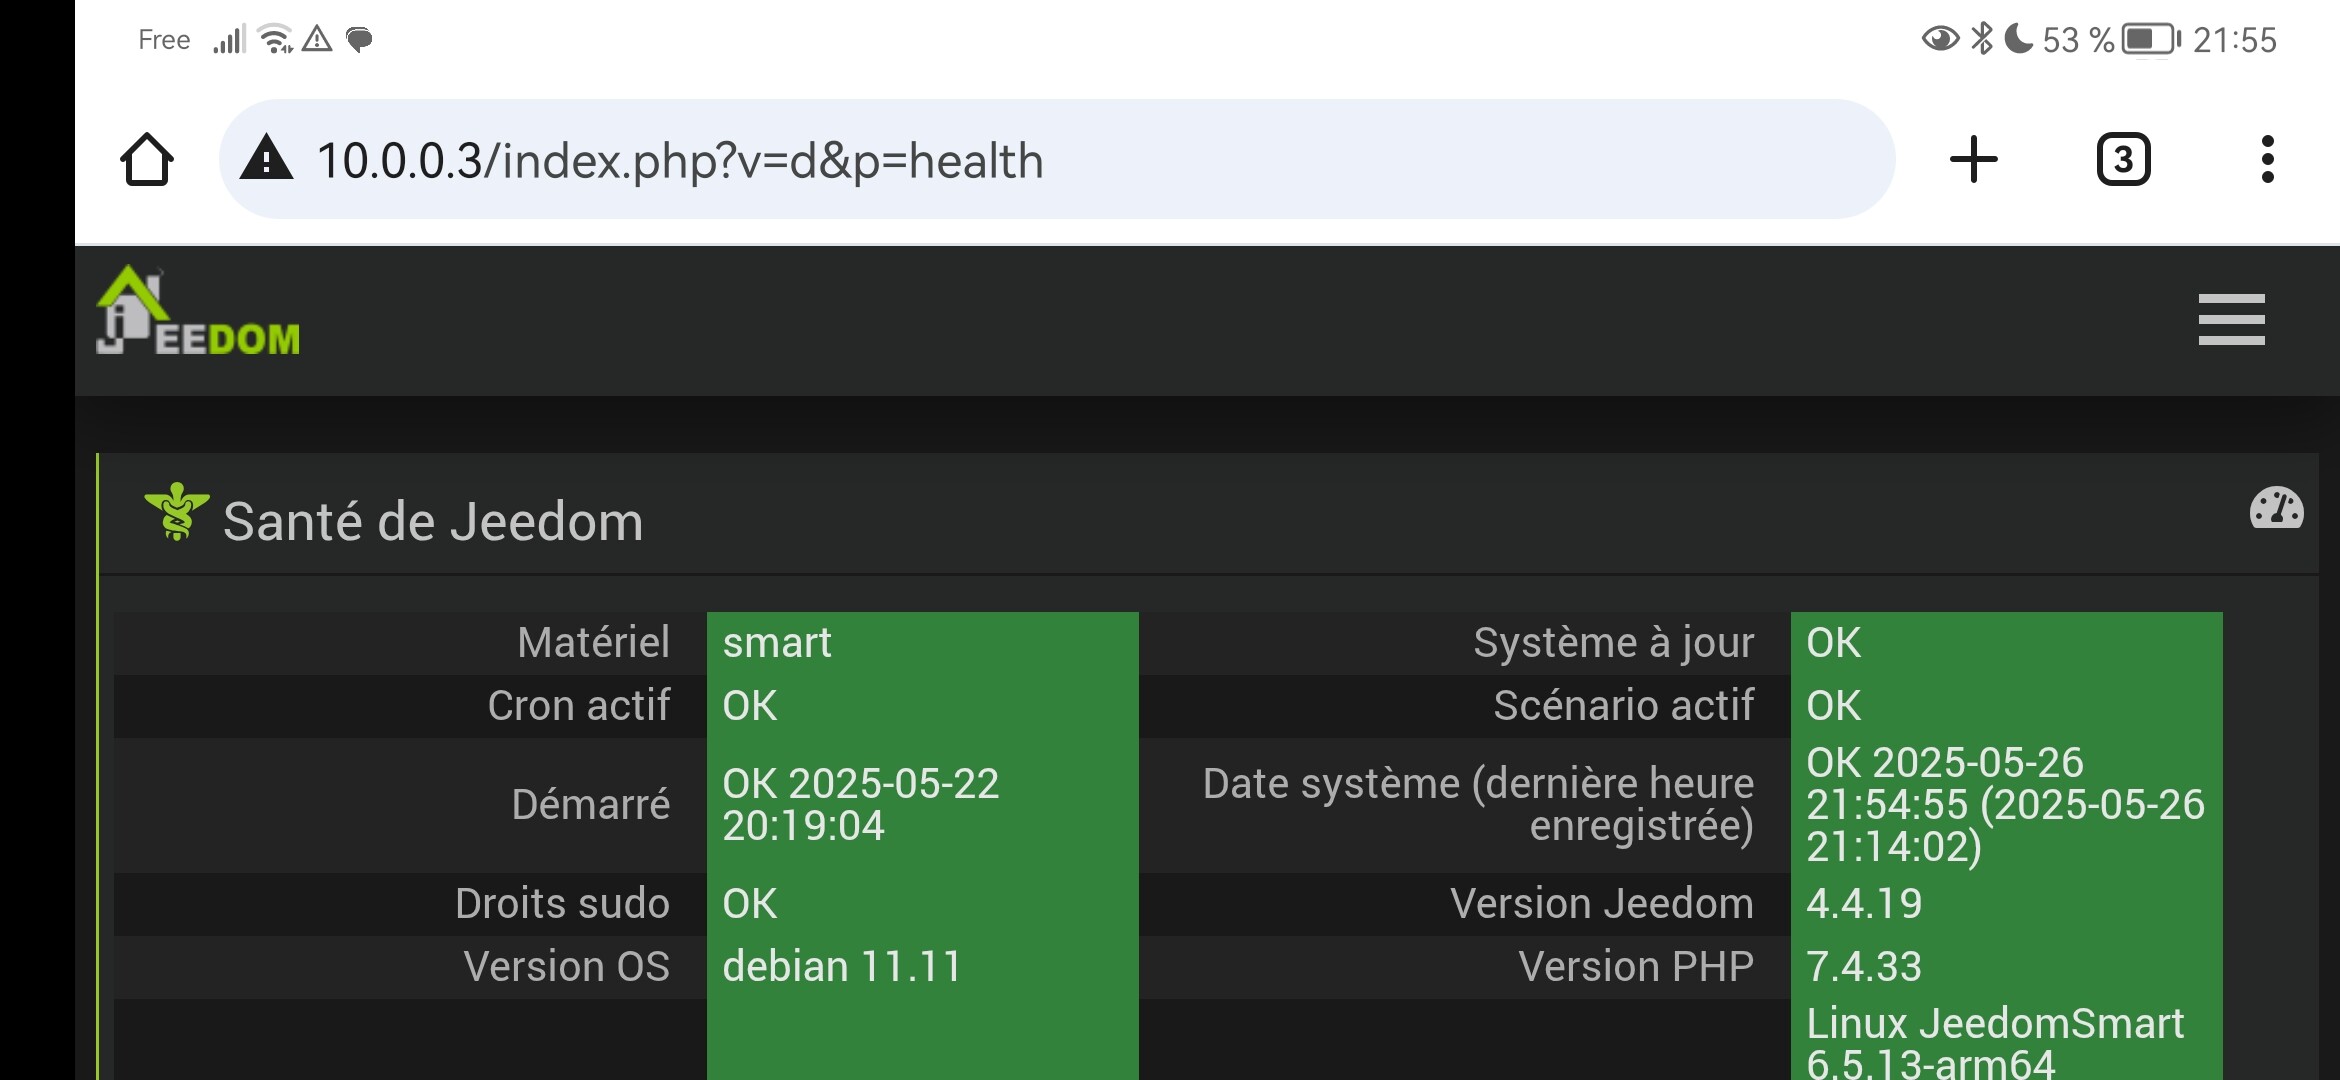2340x1080 pixels.
Task: Tap the 'Démarré' label
Action: [591, 804]
